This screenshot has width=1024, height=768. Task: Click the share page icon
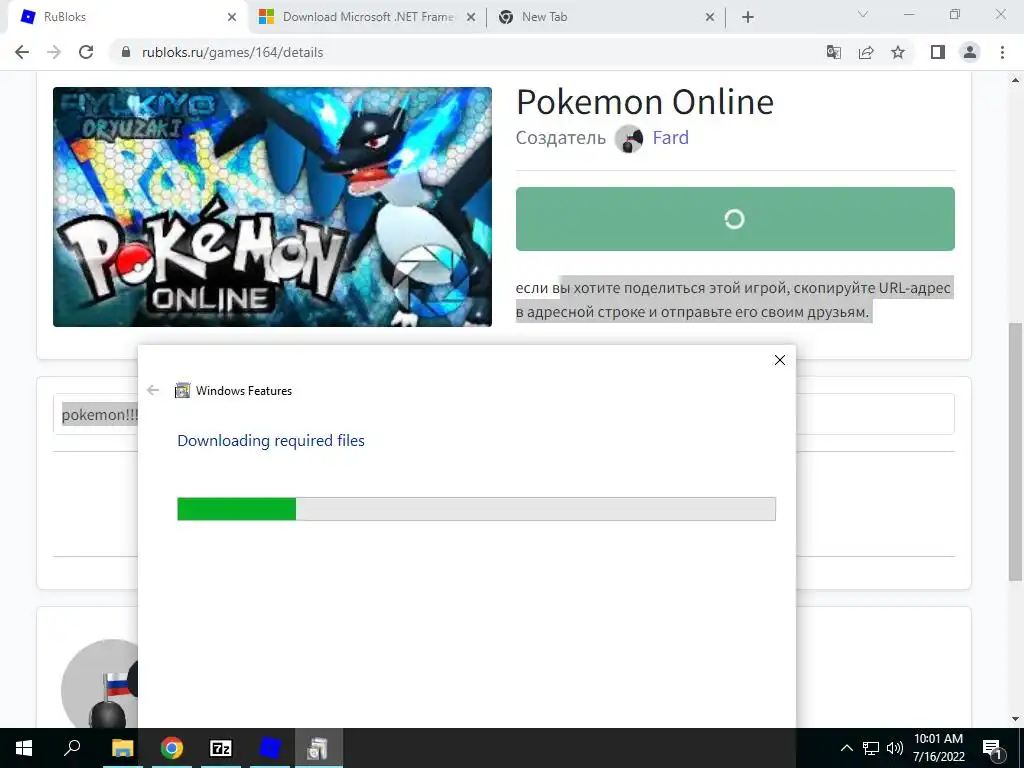click(866, 52)
